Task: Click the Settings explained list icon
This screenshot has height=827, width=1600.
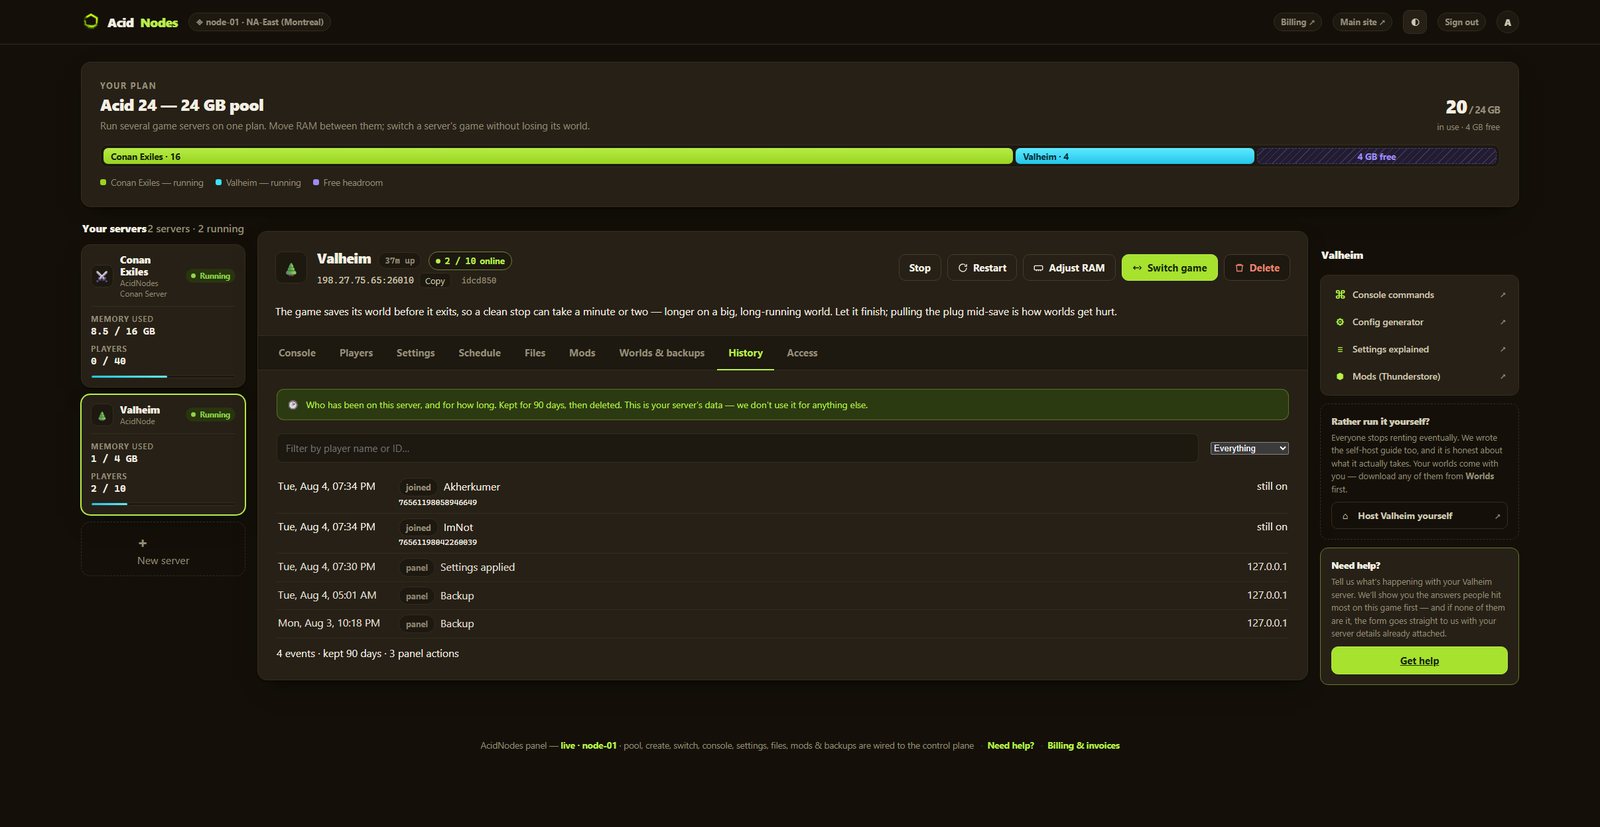Action: pyautogui.click(x=1340, y=349)
